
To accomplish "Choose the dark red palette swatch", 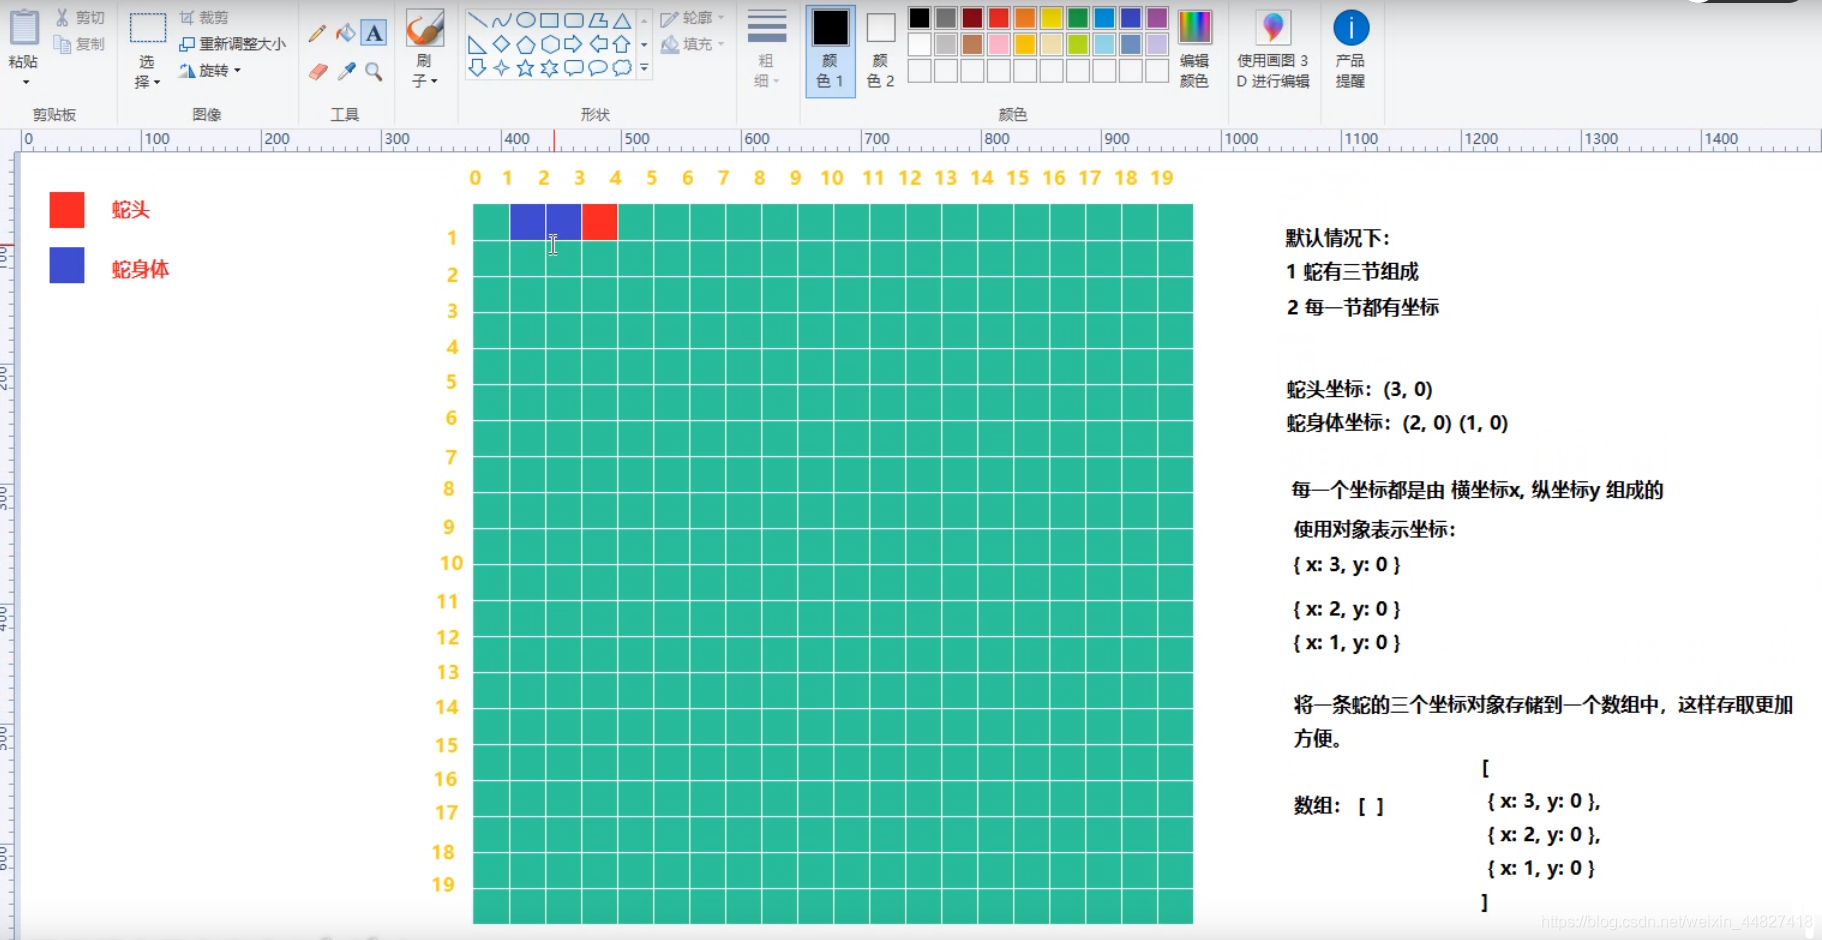I will point(972,18).
